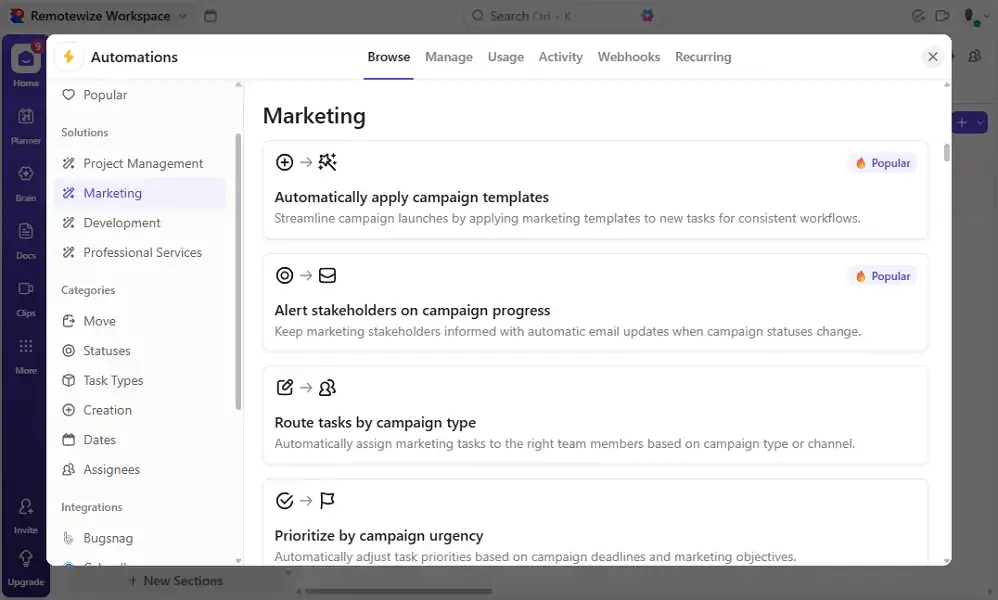Click the video recording icon in the top bar
The image size is (998, 600).
point(941,15)
